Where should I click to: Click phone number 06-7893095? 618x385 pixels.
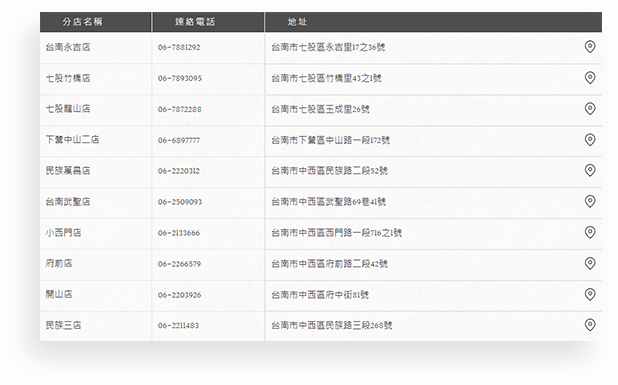pos(180,78)
